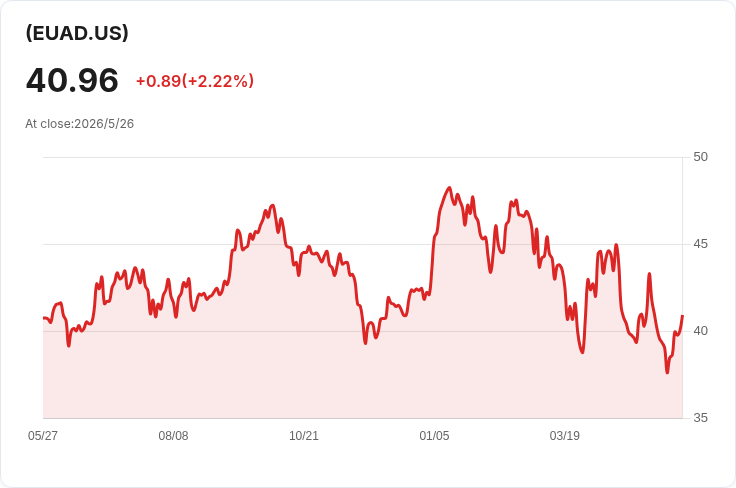Click the 01/05 x-axis date label
This screenshot has height=488, width=736.
coord(434,436)
